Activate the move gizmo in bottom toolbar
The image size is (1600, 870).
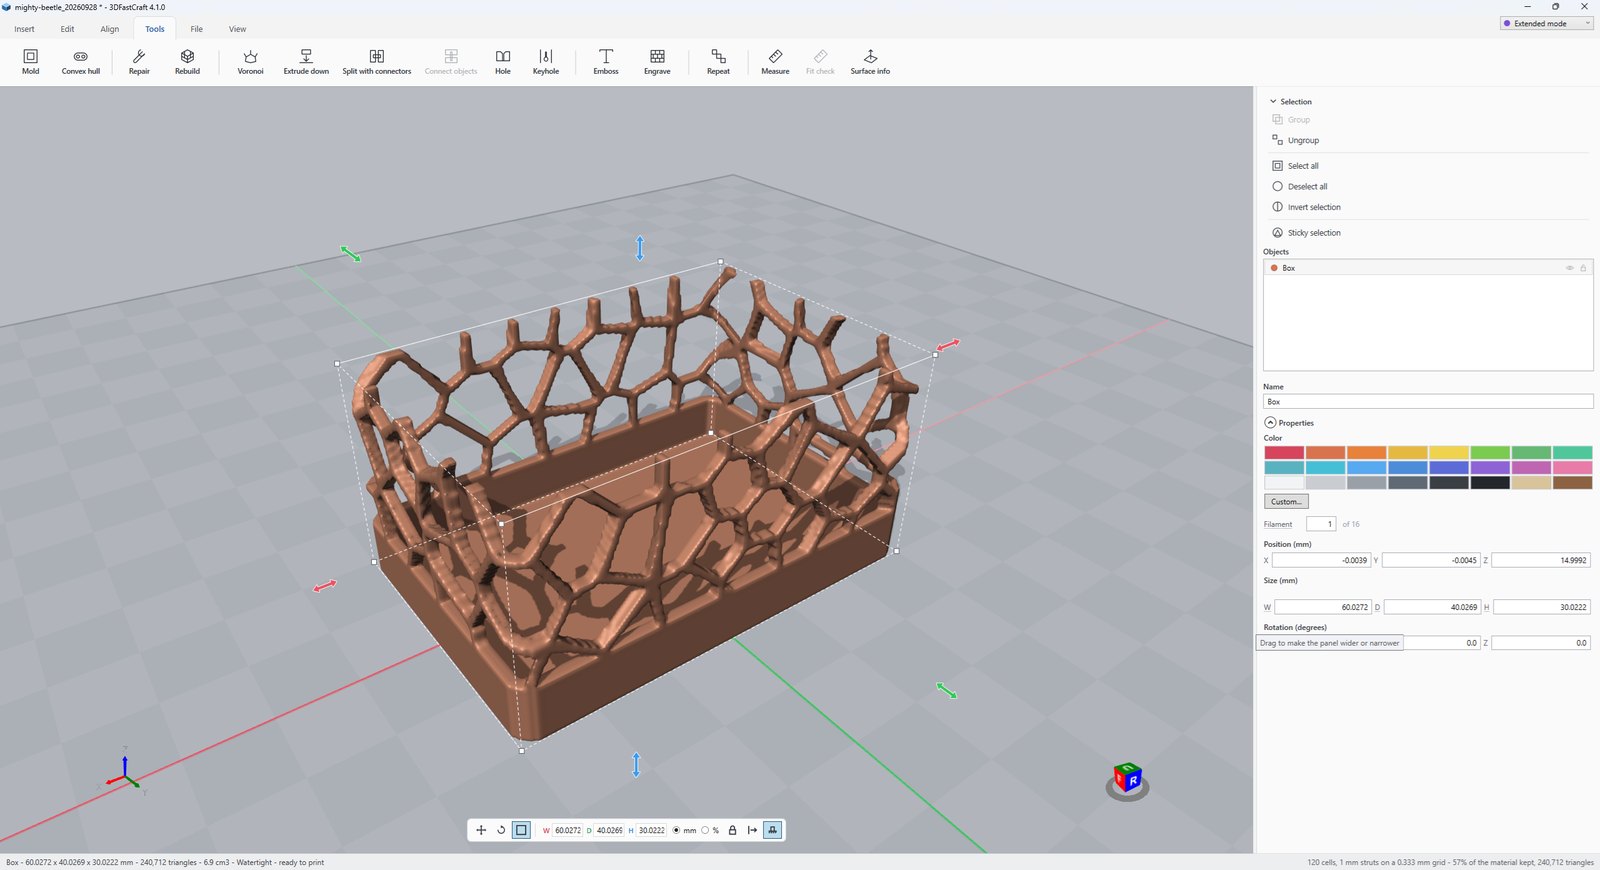[x=481, y=830]
